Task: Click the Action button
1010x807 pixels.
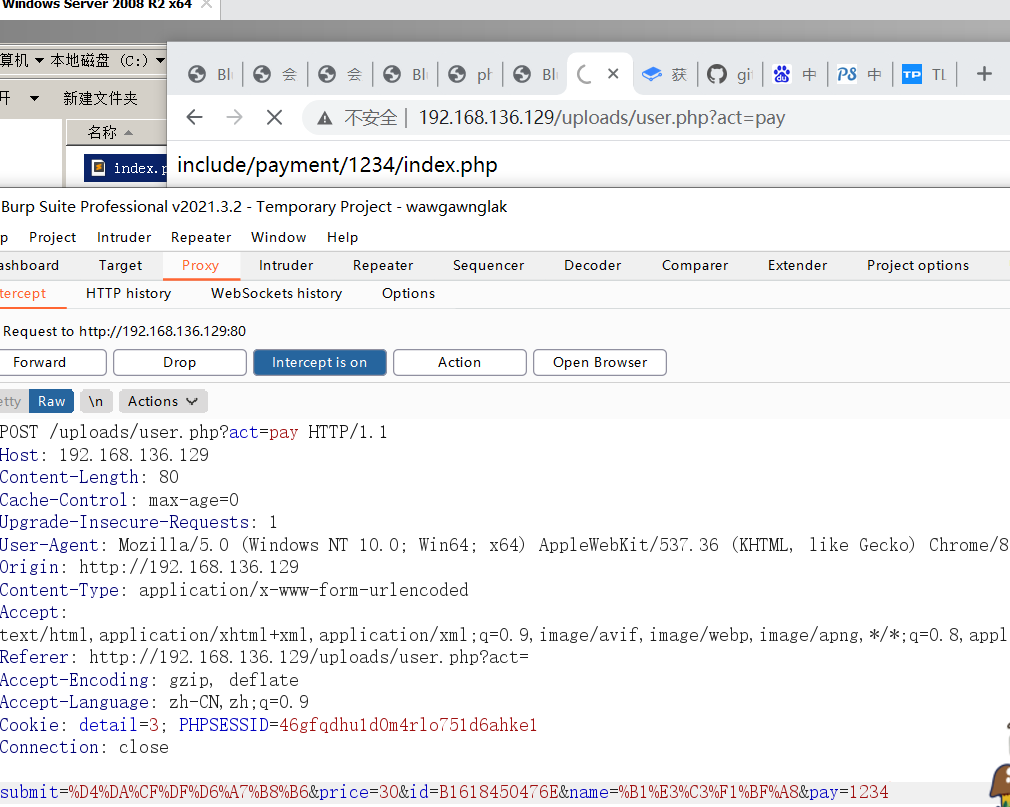Action: pos(459,362)
